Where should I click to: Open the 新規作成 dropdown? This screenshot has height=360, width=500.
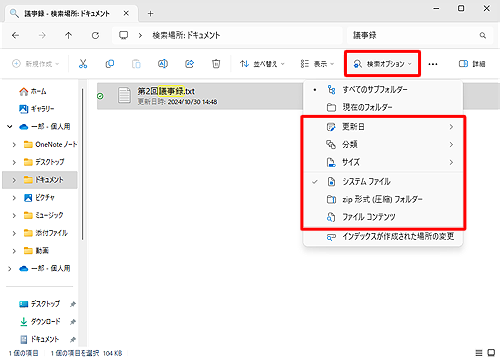tap(35, 64)
